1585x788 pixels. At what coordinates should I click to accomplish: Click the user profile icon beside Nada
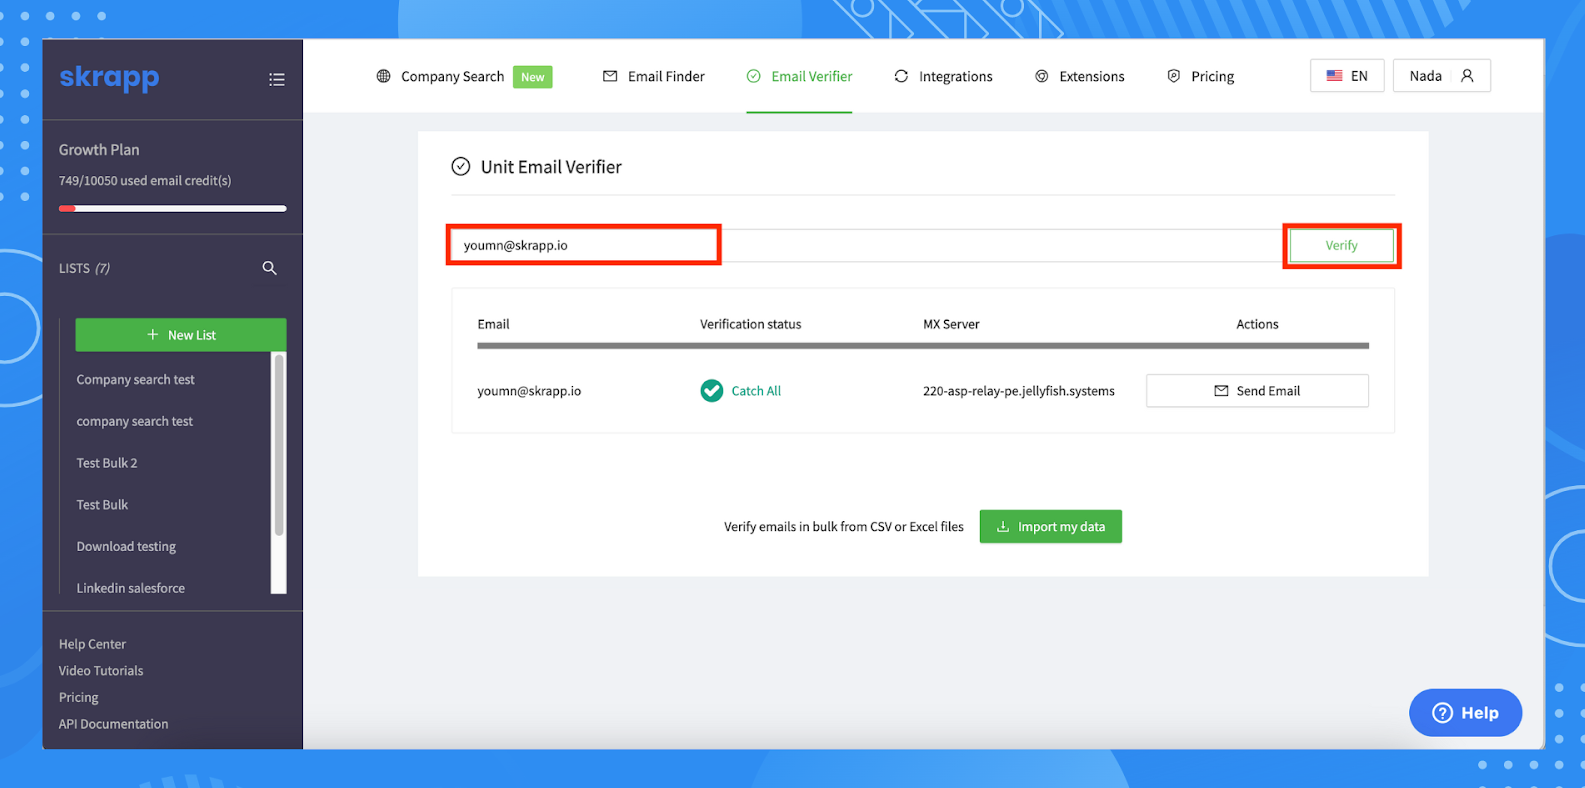[x=1467, y=76]
